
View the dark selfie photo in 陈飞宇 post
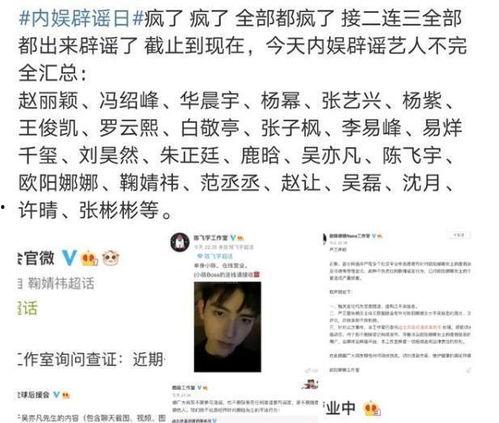click(228, 327)
